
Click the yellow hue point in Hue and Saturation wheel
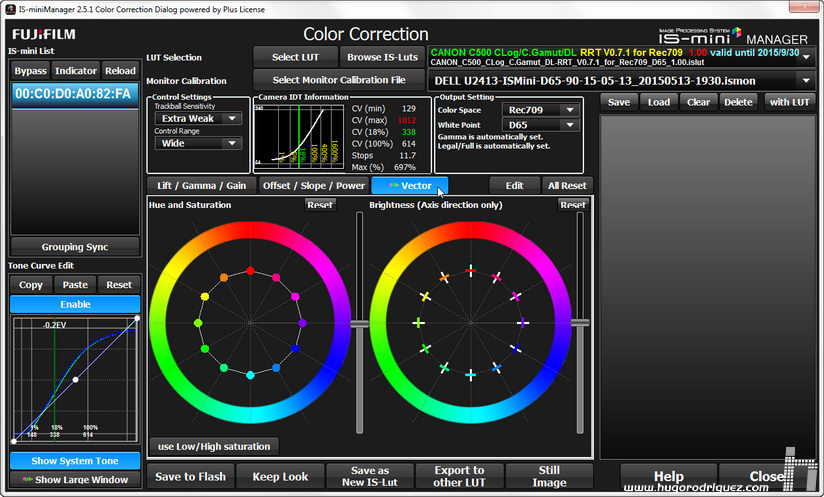click(x=205, y=297)
